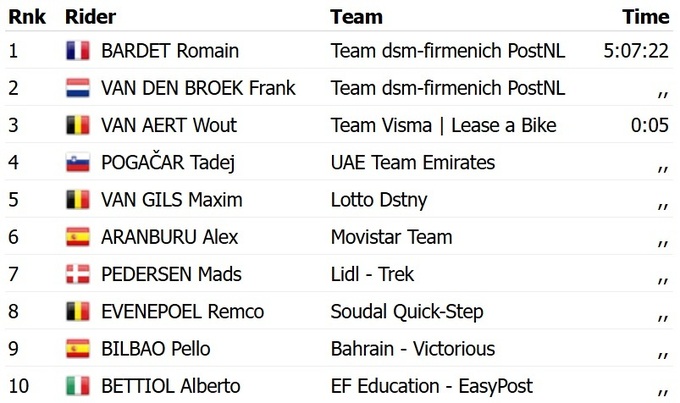Sort by the Team column header
The height and width of the screenshot is (403, 680).
pos(356,17)
